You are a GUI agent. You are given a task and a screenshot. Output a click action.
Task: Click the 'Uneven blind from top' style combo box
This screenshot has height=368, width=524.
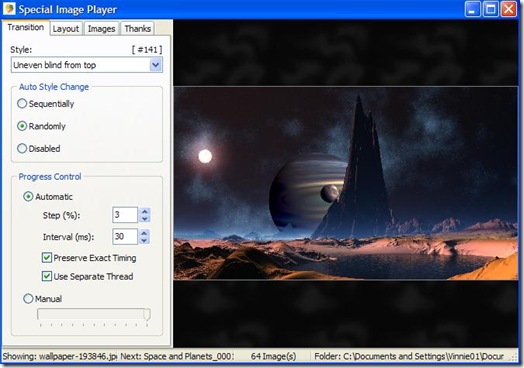tap(87, 65)
